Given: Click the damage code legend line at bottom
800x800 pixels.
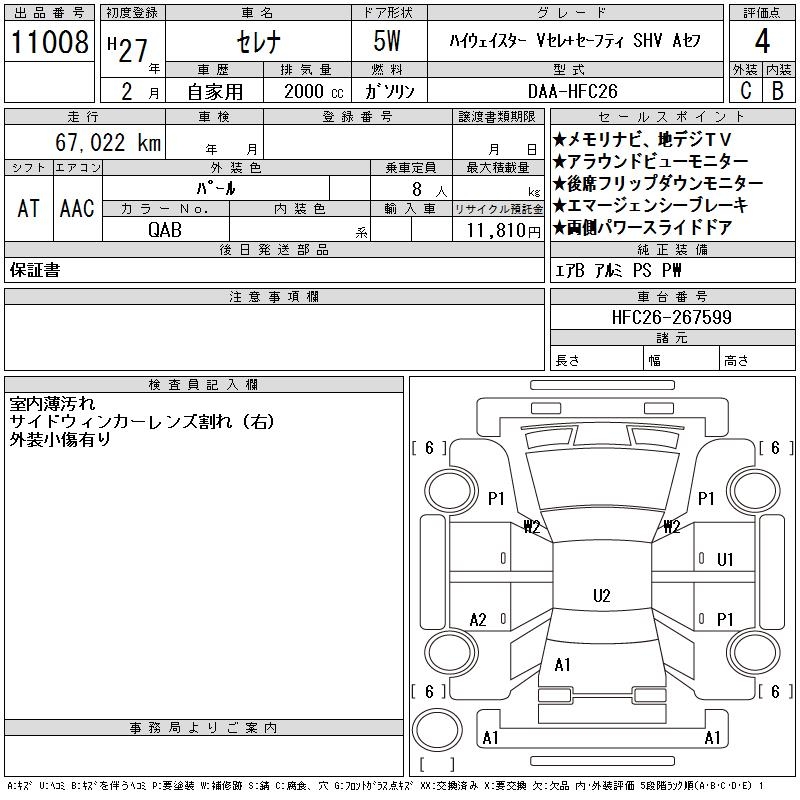Looking at the screenshot, I should tap(385, 786).
